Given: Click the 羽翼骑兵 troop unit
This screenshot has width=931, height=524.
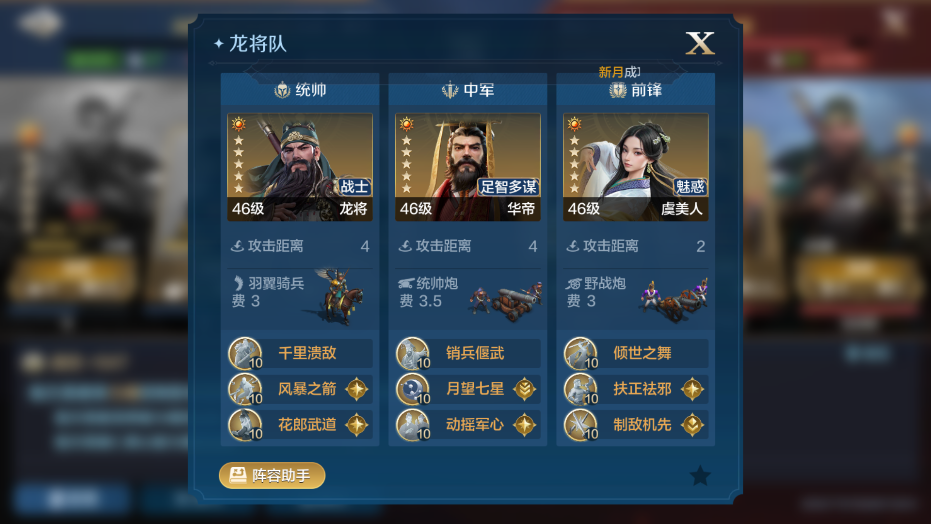Looking at the screenshot, I should (x=300, y=296).
